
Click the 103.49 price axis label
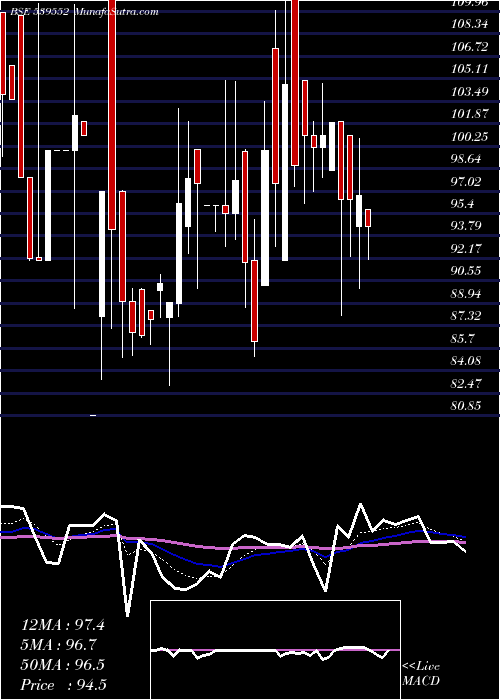coord(470,92)
